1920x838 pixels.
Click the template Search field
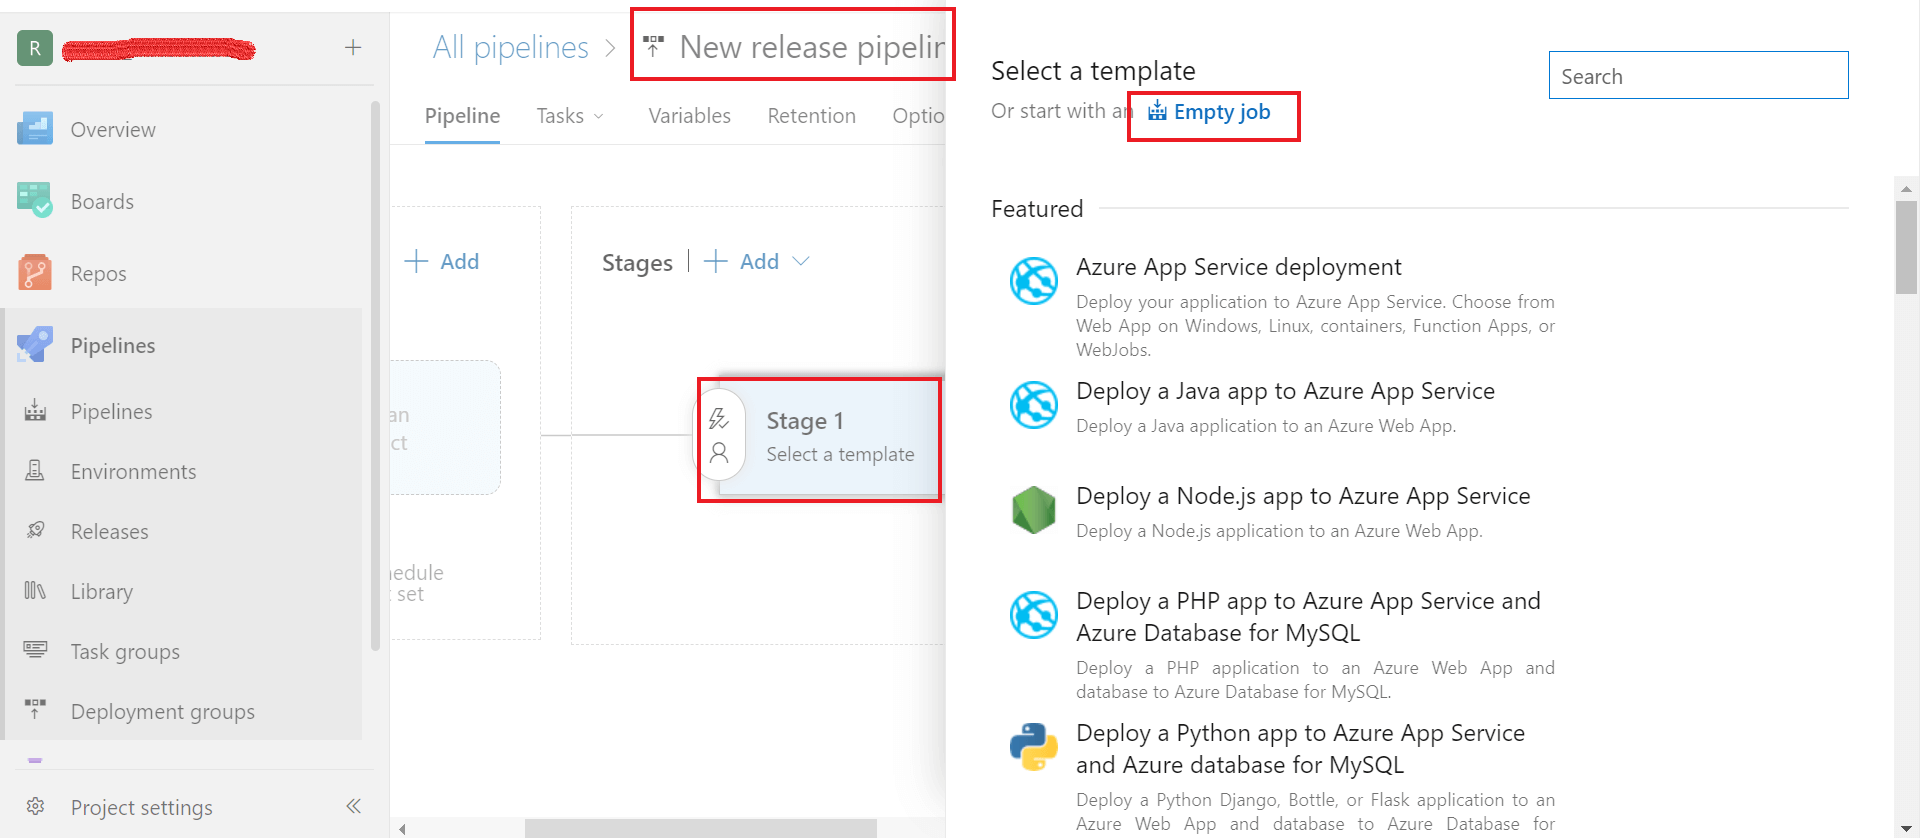[x=1698, y=76]
